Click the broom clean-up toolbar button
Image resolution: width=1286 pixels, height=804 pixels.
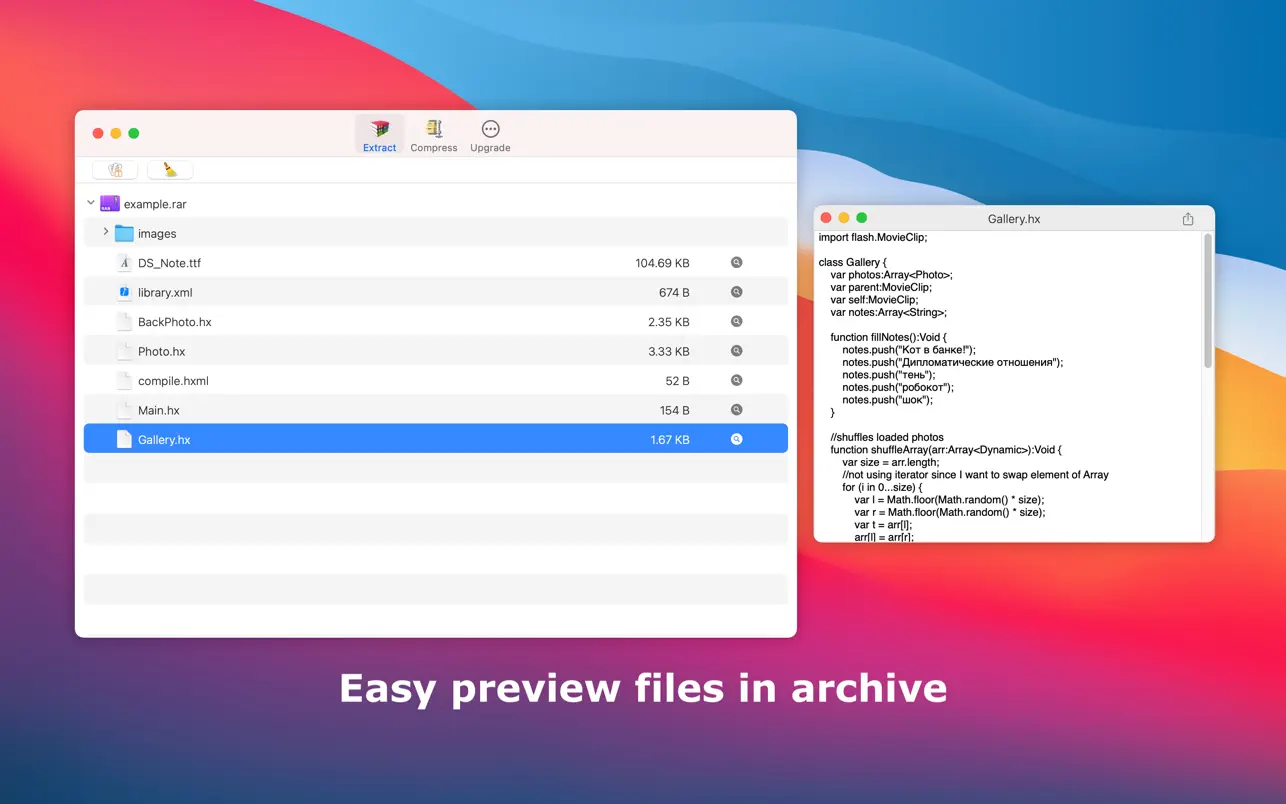coord(170,170)
